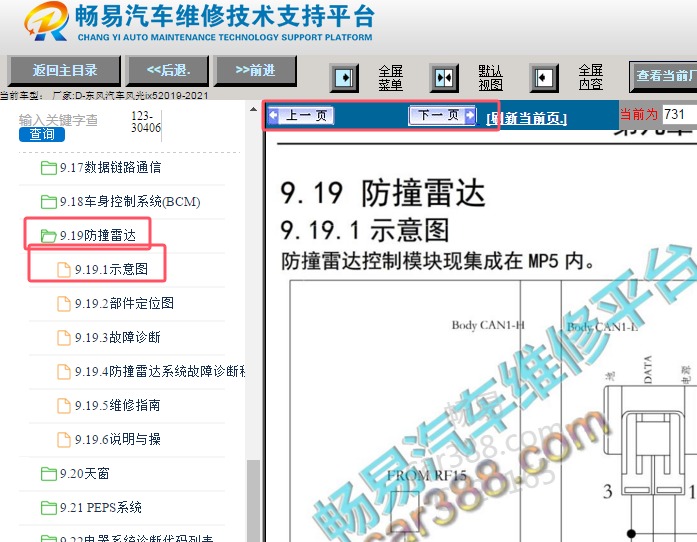The width and height of the screenshot is (697, 542).
Task: Click document icon beside 9.19.3故障诊断
Action: [x=64, y=338]
